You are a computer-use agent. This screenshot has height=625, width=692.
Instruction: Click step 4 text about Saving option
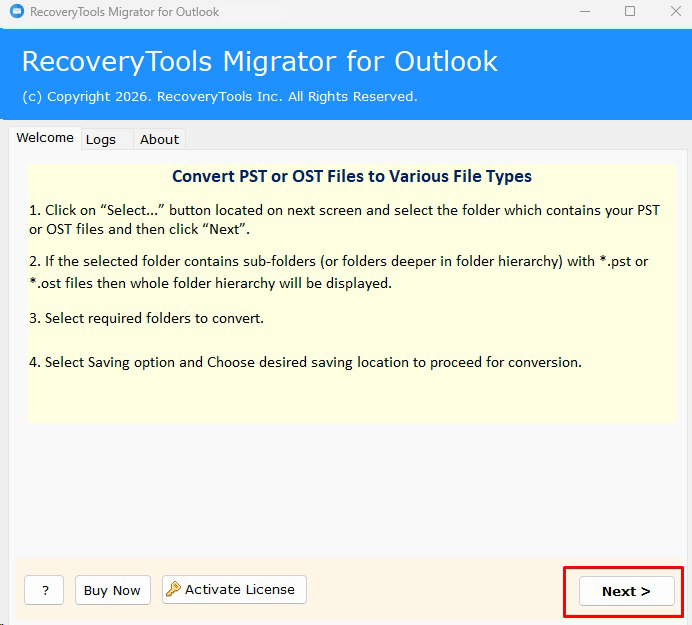(305, 362)
